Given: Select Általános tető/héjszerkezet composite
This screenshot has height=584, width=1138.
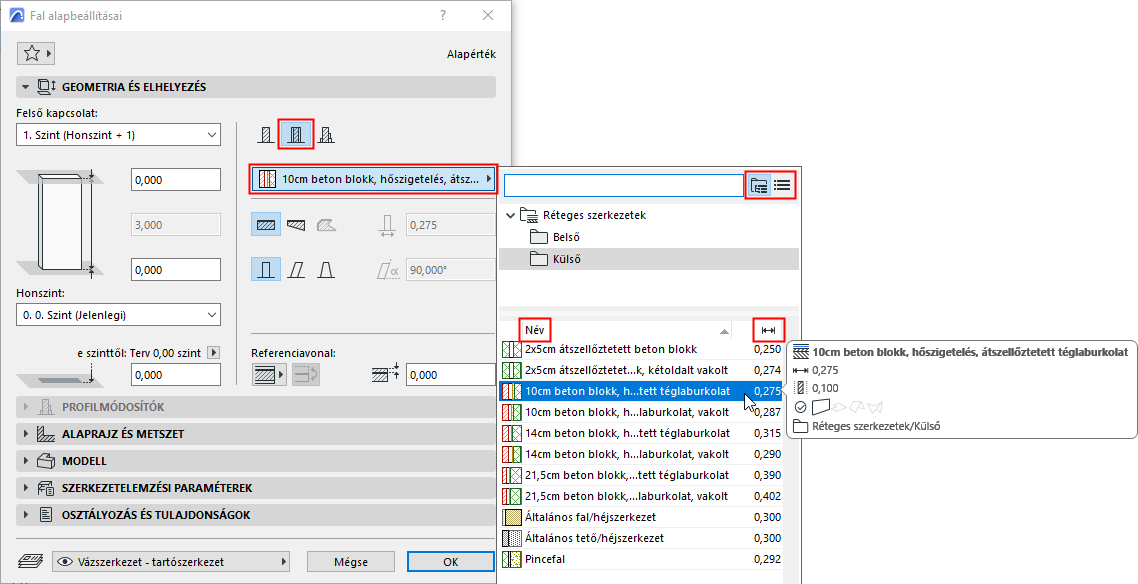Looking at the screenshot, I should tap(642, 538).
